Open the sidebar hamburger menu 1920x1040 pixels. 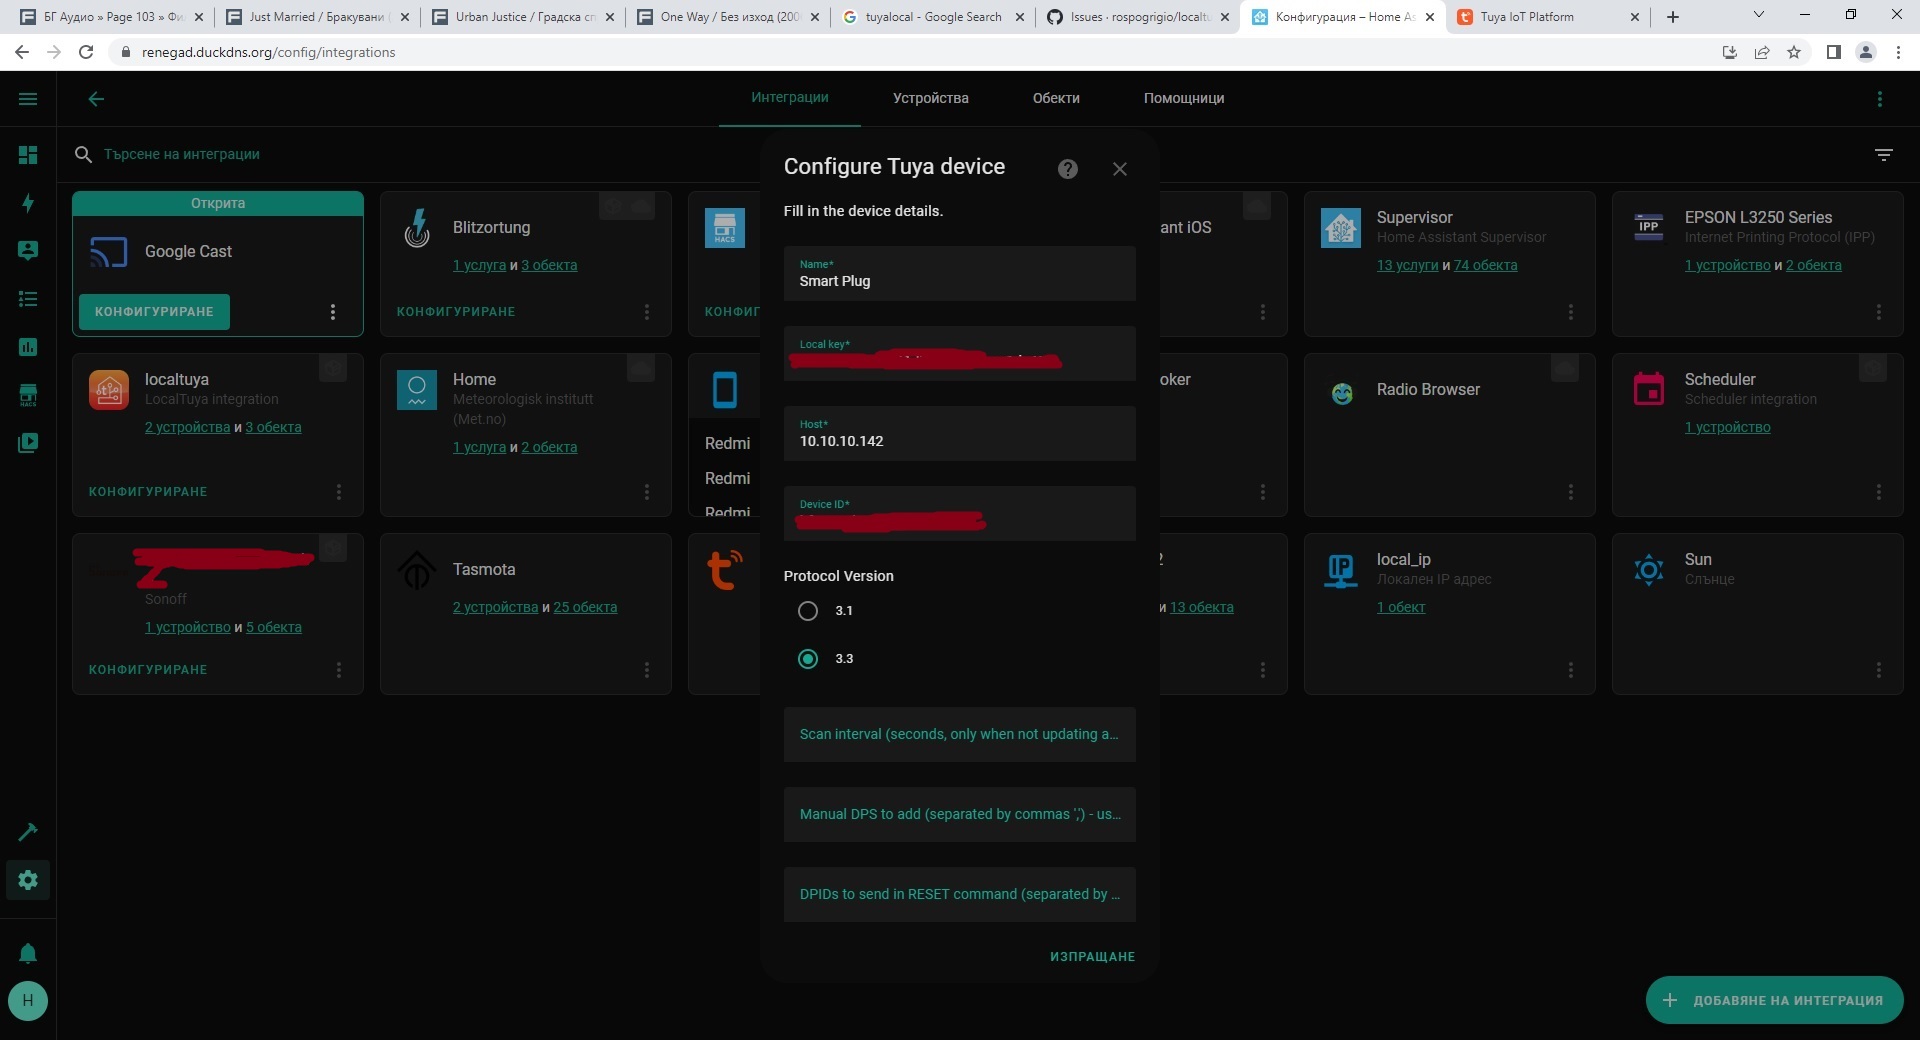(28, 99)
